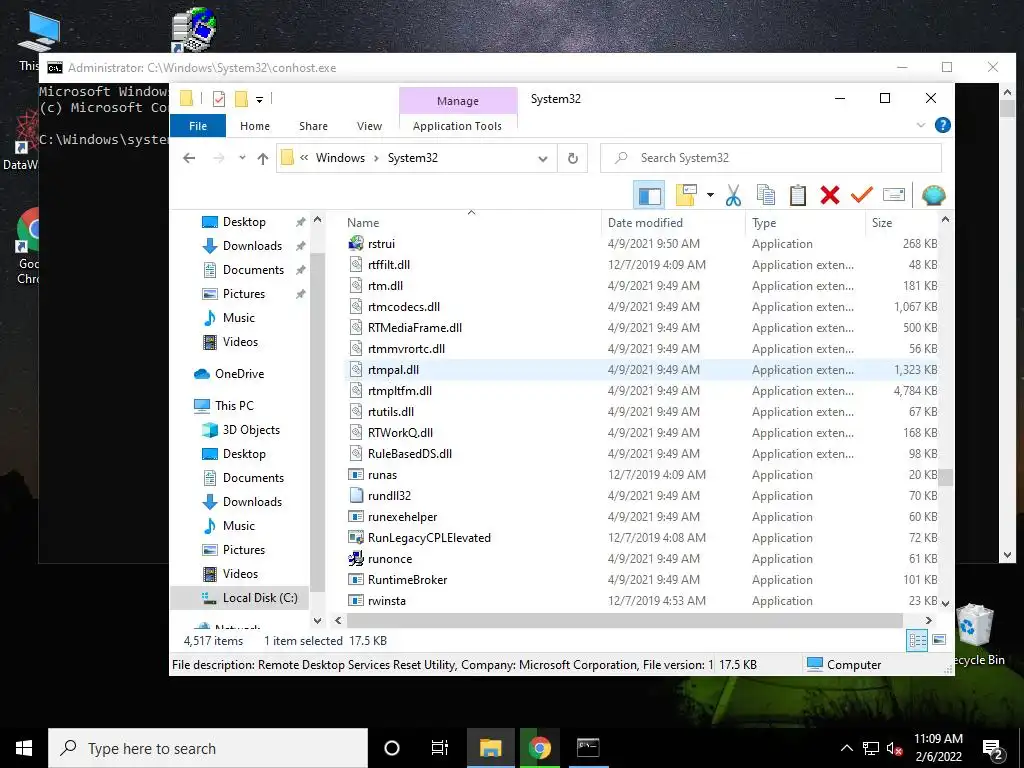Click the Search System32 box

point(771,158)
